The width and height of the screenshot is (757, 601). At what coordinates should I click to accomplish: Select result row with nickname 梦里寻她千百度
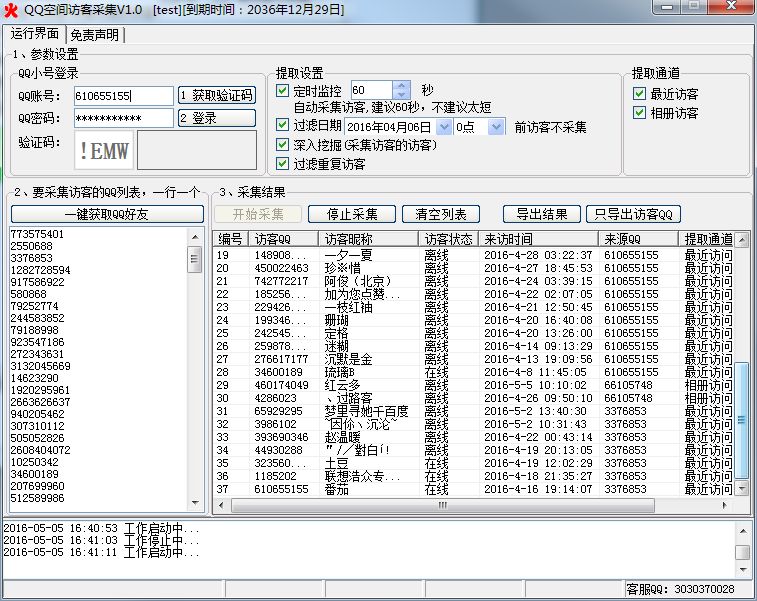pos(473,411)
